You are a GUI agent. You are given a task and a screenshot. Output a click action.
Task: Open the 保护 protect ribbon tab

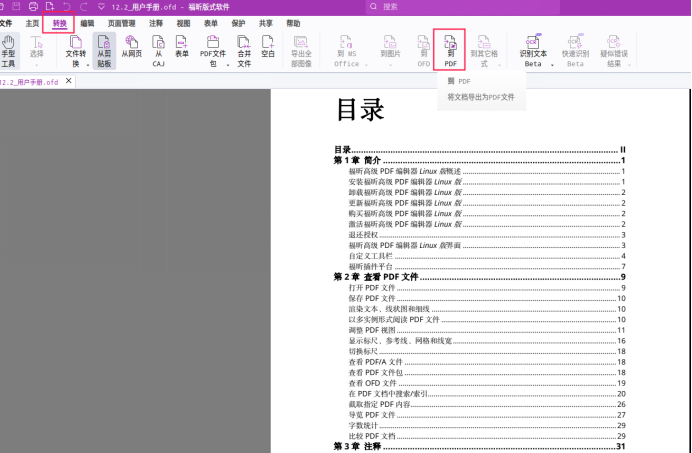238,23
